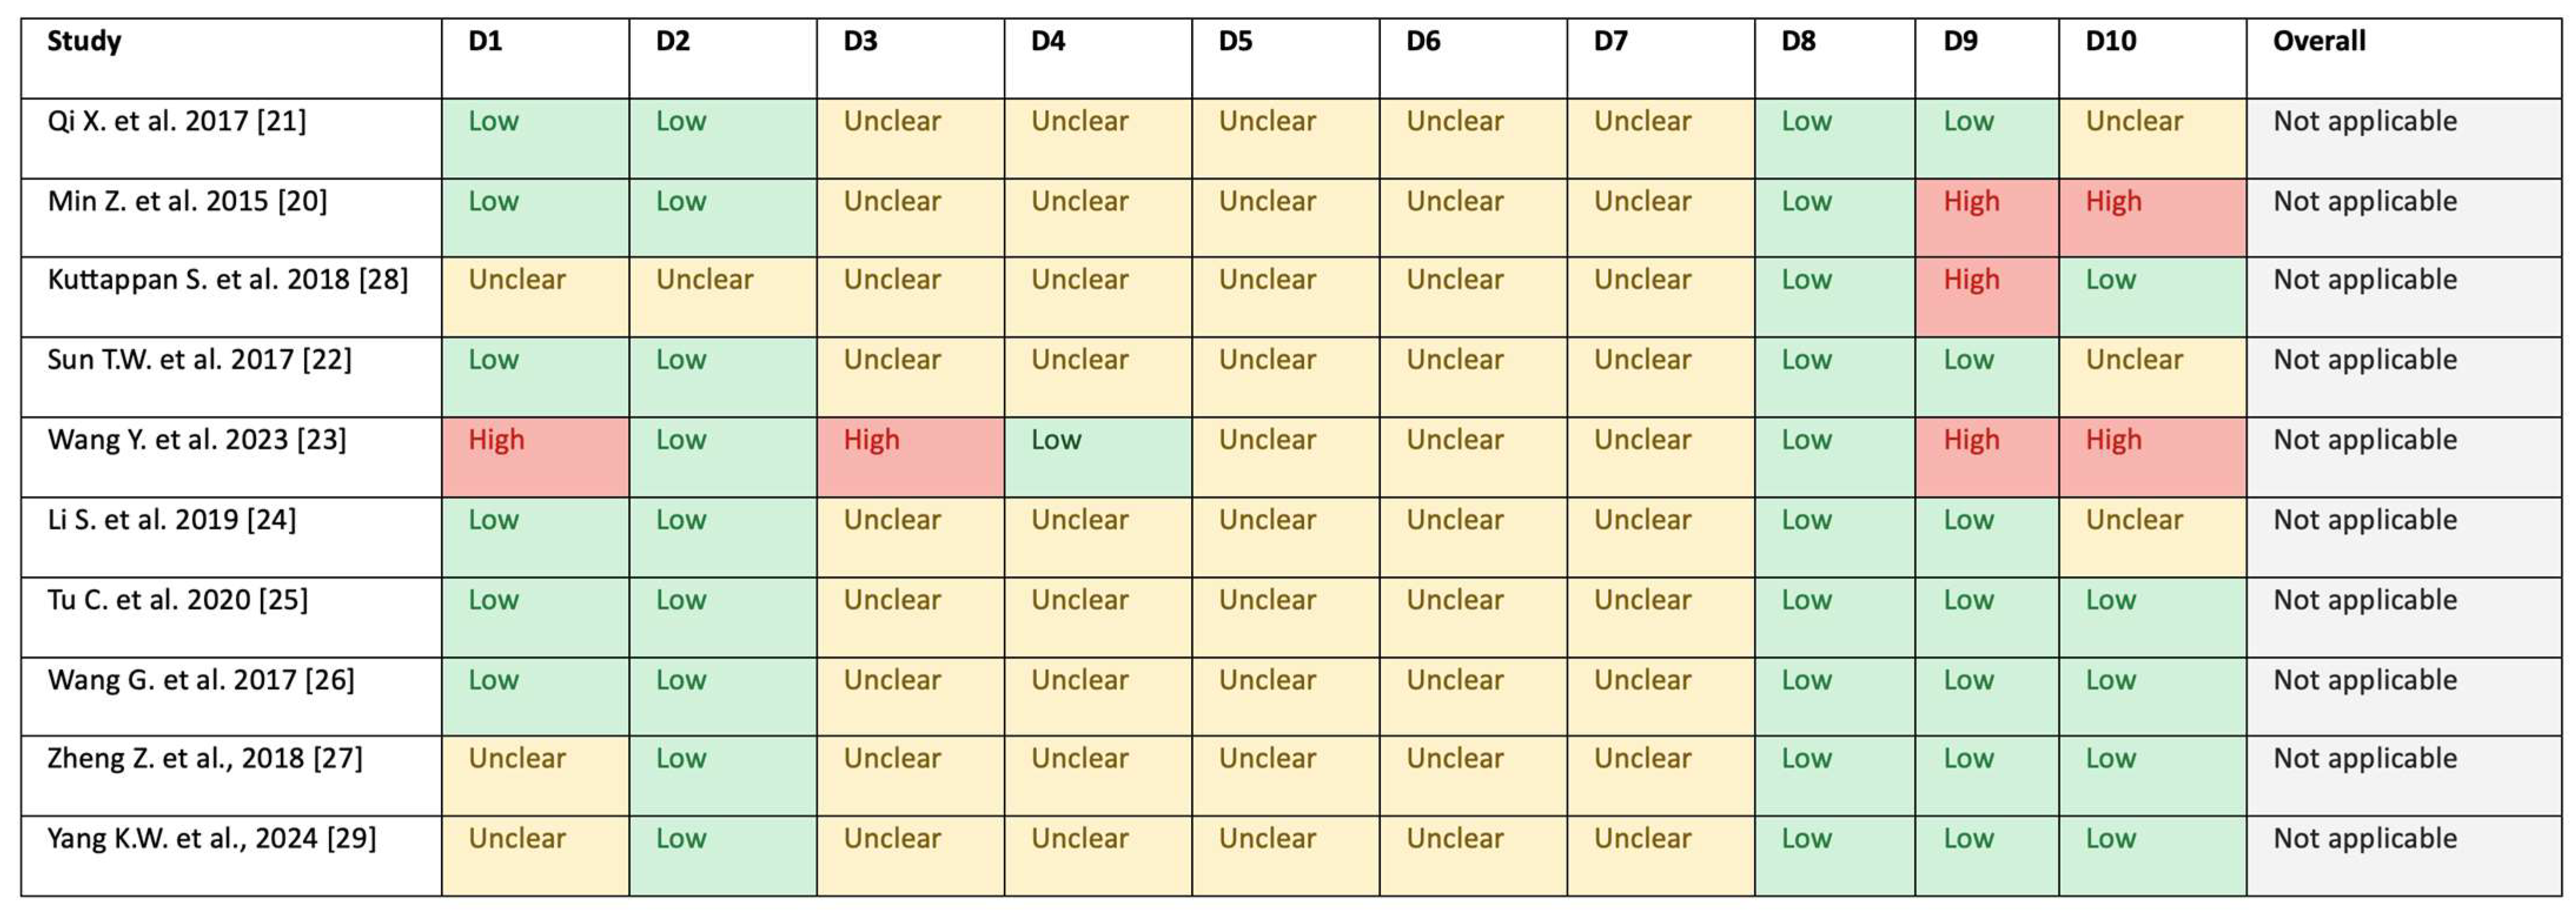Click Wang Y. 2023 D3 High cell

click(910, 457)
